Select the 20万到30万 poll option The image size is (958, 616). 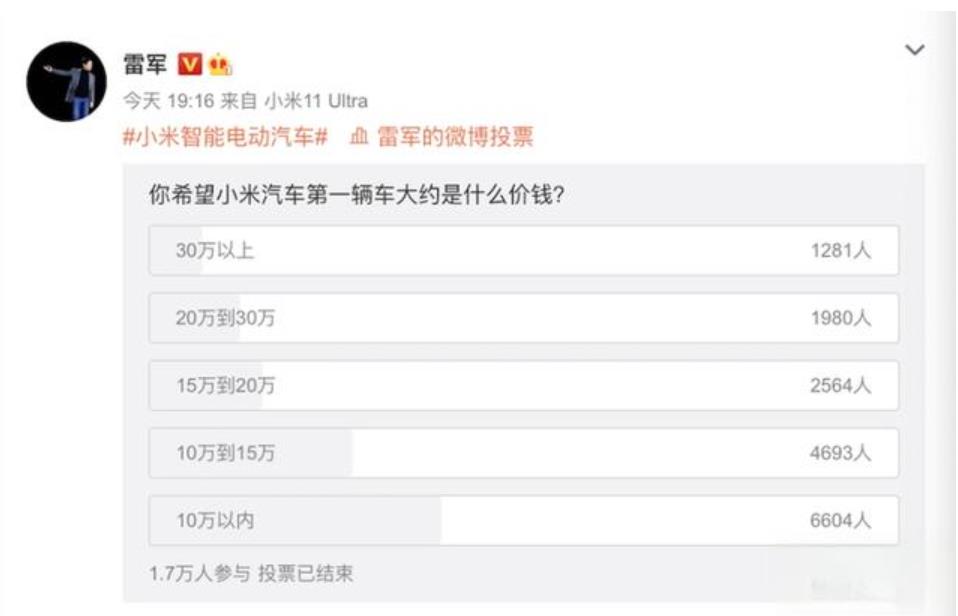tap(524, 318)
